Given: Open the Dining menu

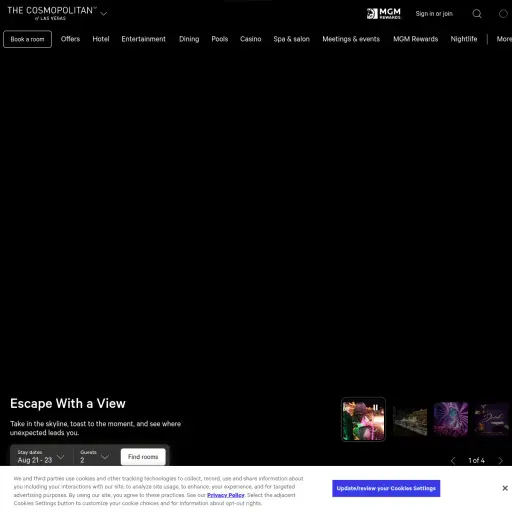Looking at the screenshot, I should 189,39.
